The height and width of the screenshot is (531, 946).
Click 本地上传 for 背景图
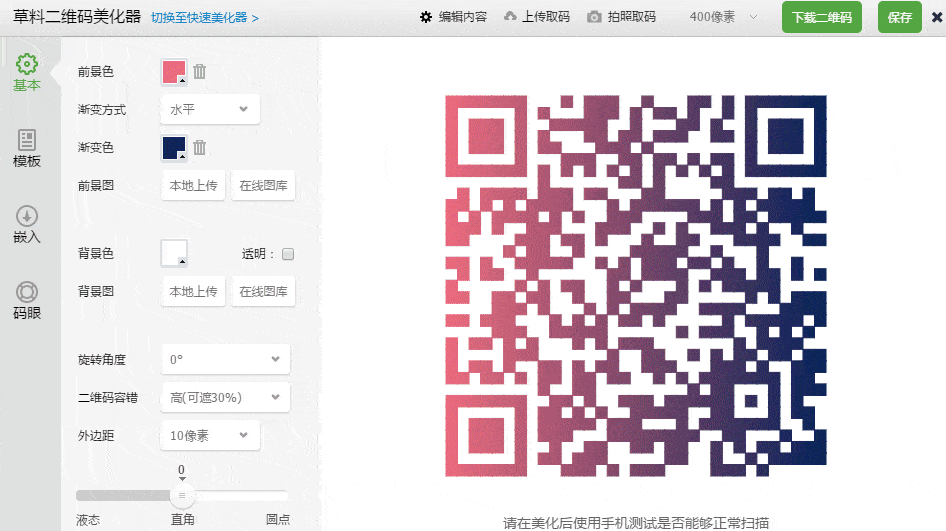[x=193, y=291]
